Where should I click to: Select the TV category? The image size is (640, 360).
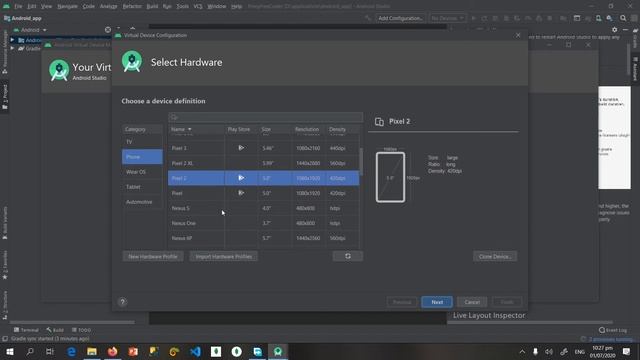(142, 142)
